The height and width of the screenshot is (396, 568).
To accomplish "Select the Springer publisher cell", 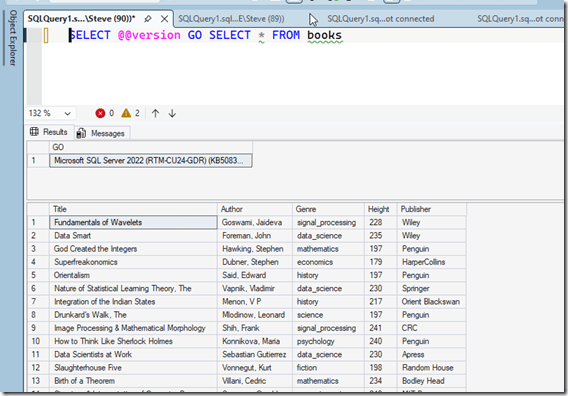I will tap(432, 288).
